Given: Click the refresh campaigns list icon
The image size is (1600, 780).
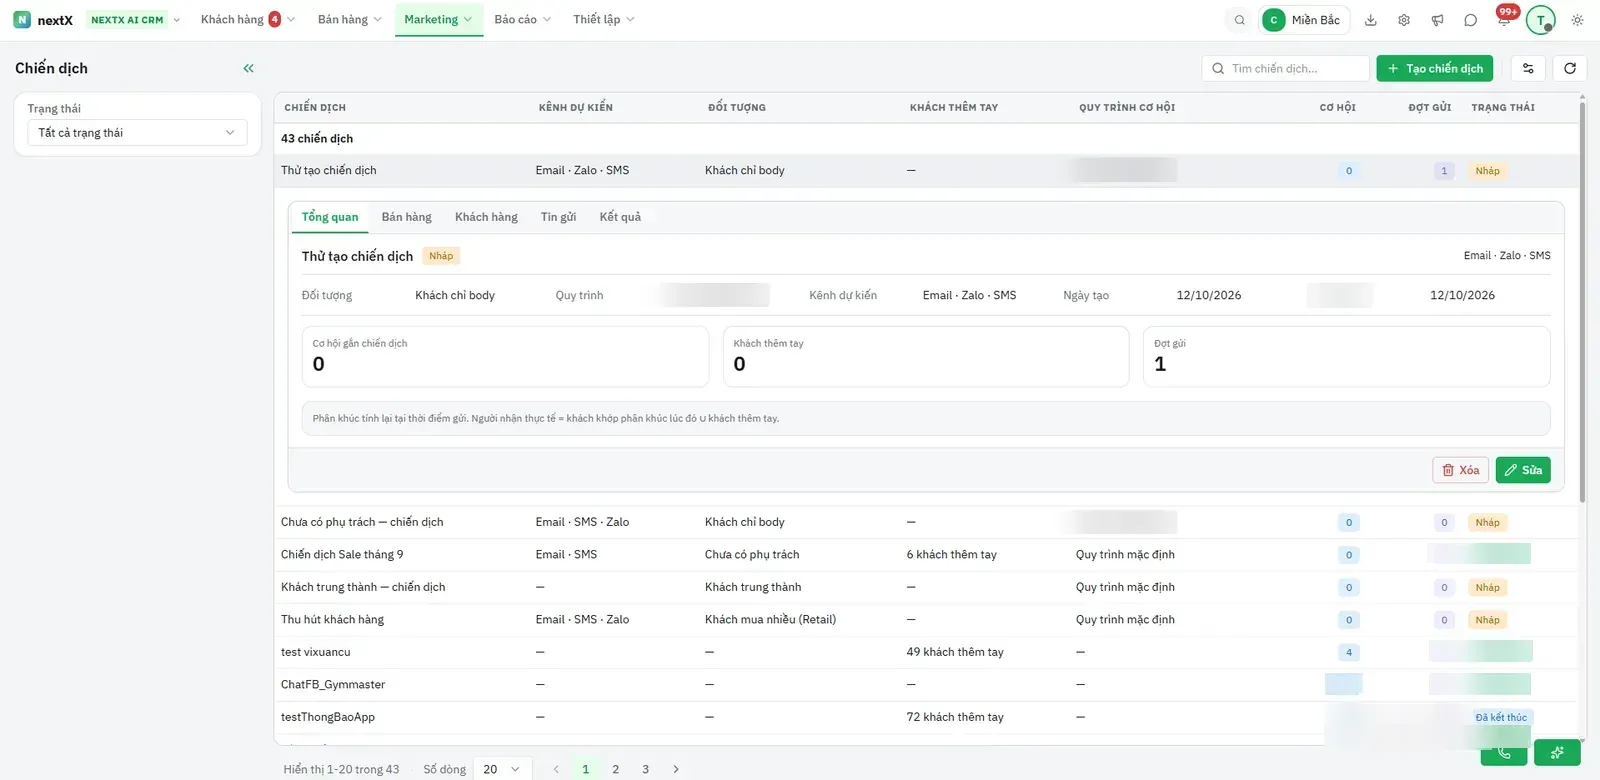Looking at the screenshot, I should (1570, 68).
